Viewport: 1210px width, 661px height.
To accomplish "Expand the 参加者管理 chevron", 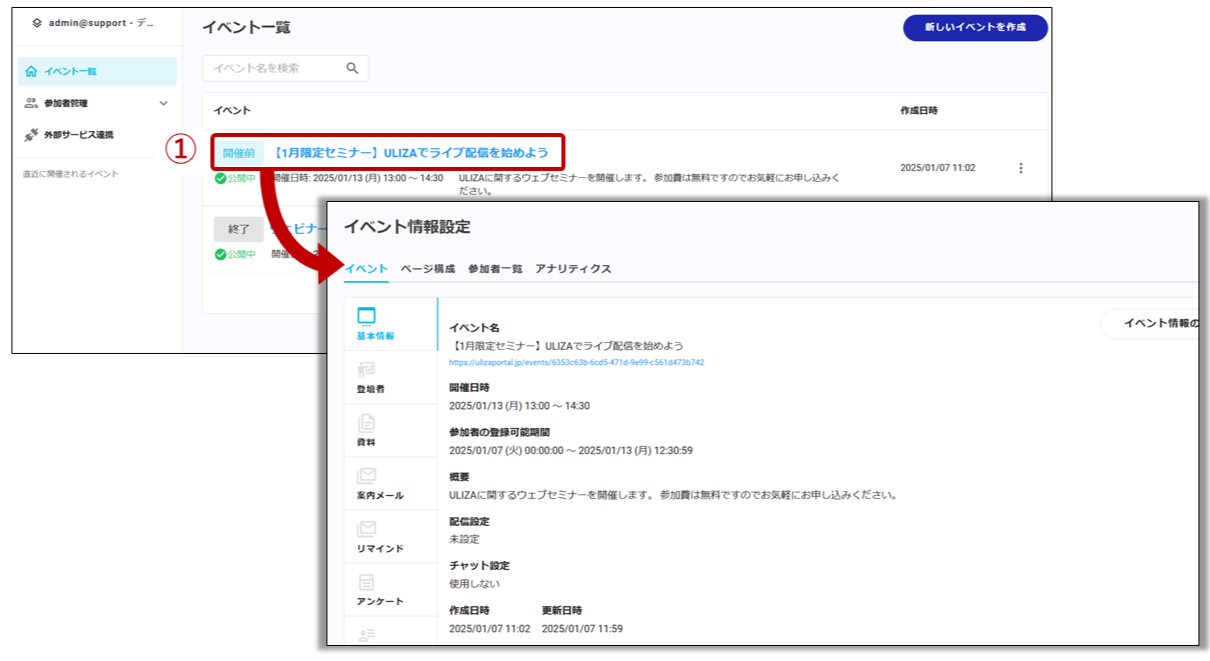I will [x=164, y=103].
